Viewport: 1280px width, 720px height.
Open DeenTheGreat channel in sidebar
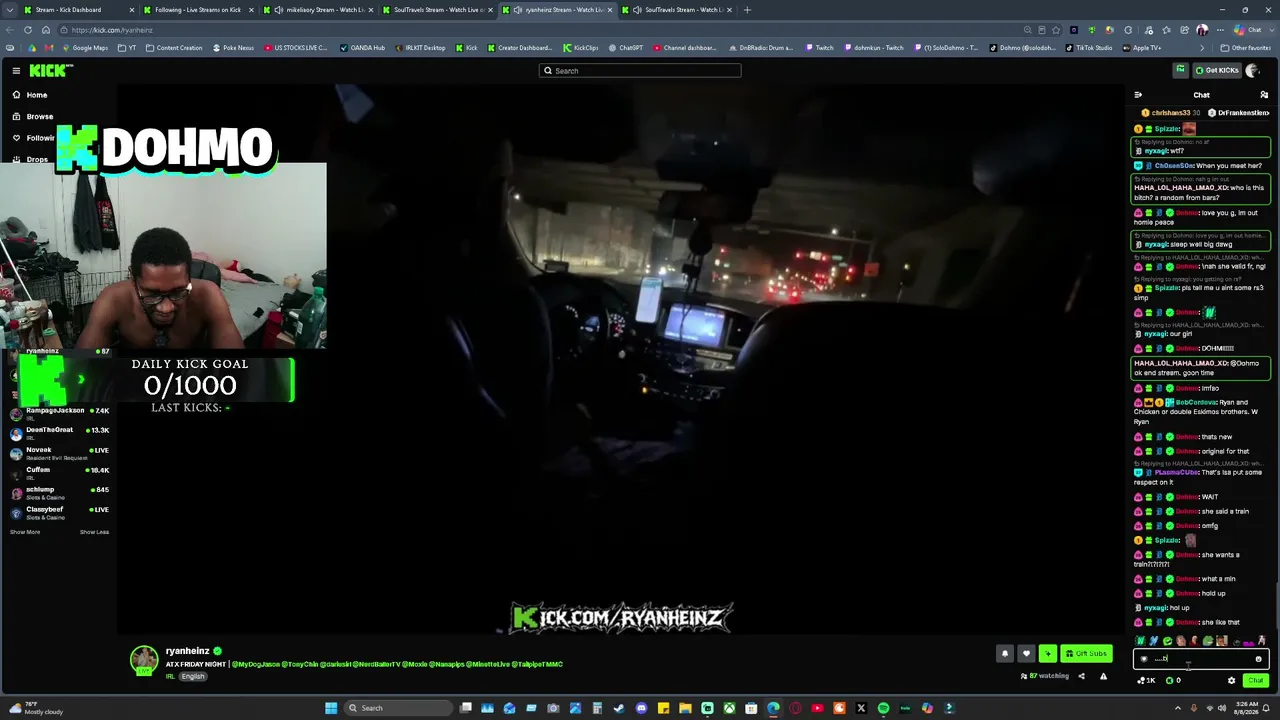pos(60,432)
